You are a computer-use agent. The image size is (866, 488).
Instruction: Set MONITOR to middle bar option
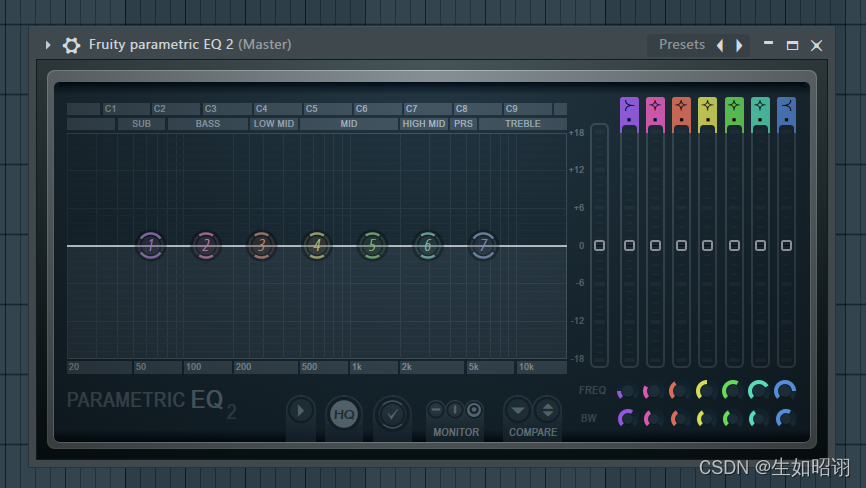(x=455, y=410)
